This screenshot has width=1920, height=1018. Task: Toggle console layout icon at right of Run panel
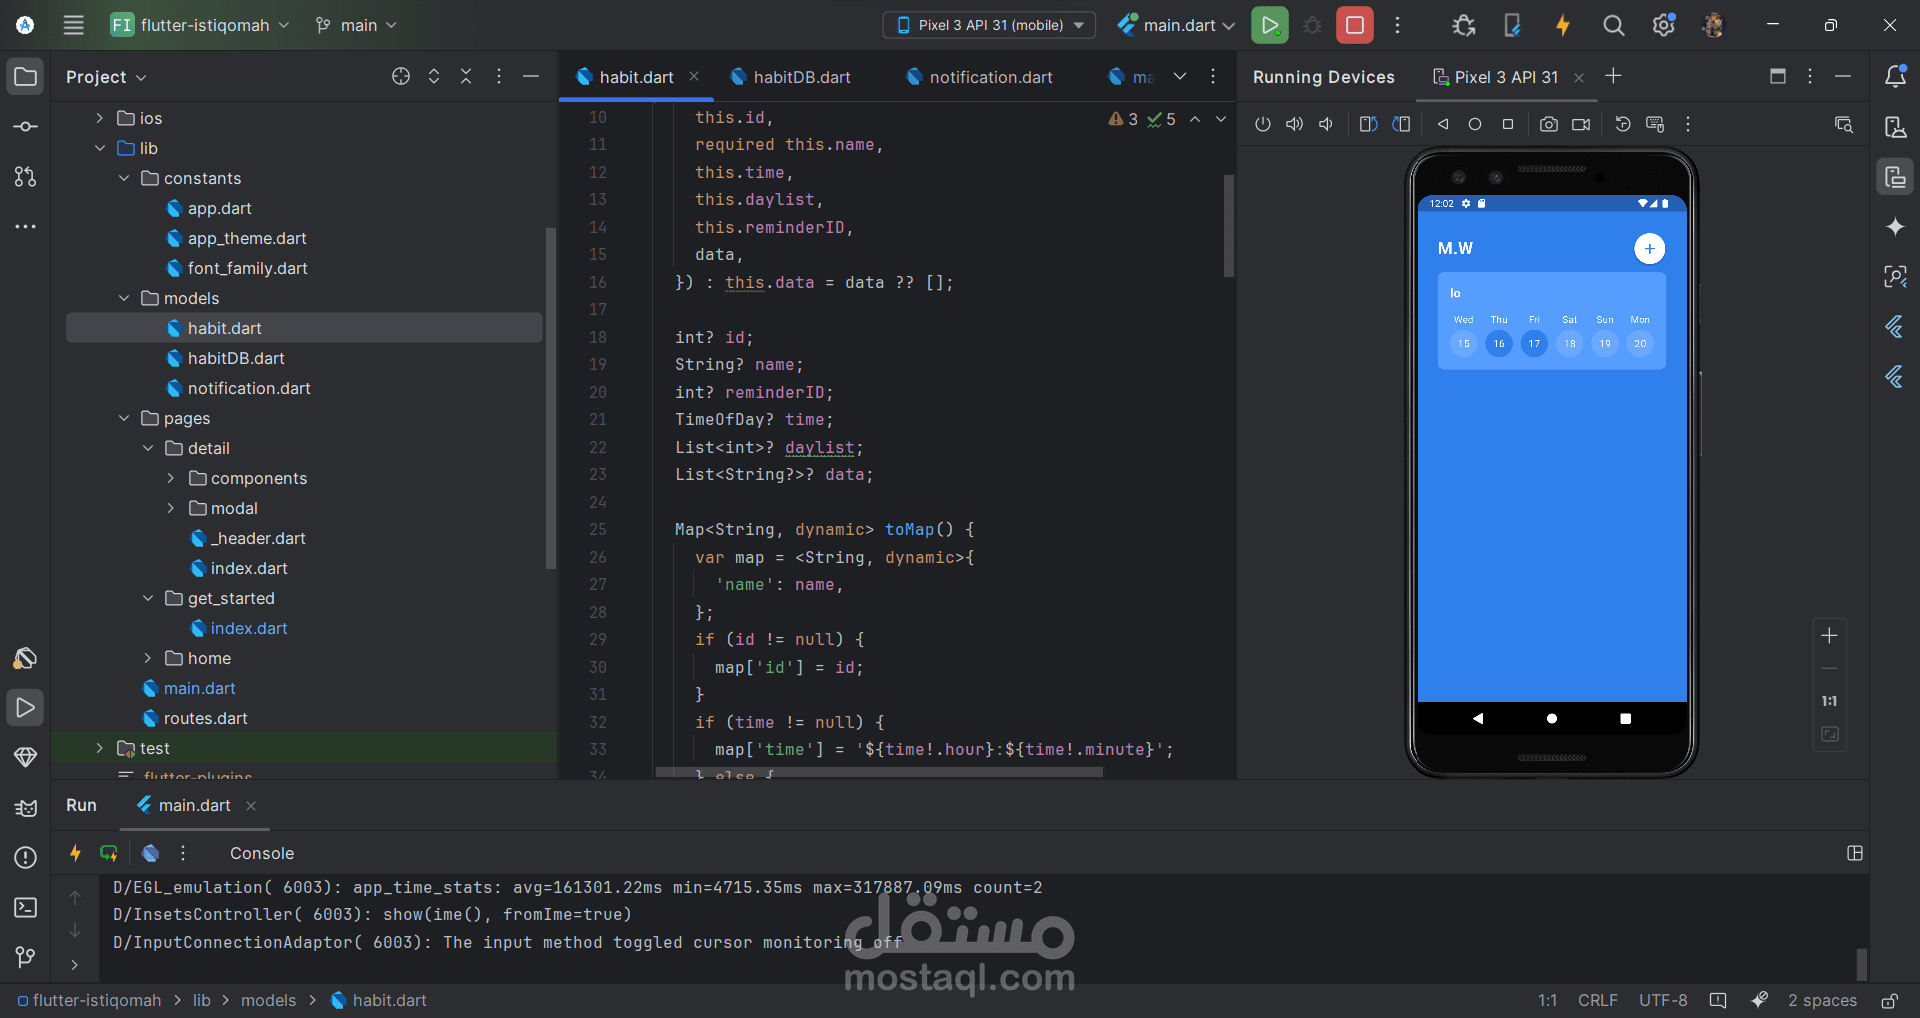(1855, 853)
